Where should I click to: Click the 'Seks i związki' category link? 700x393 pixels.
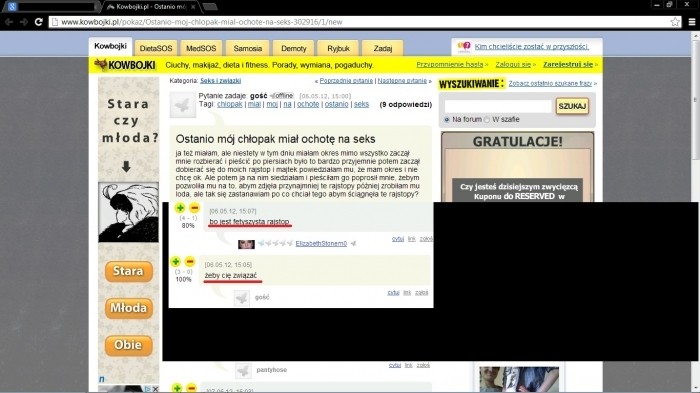(221, 81)
